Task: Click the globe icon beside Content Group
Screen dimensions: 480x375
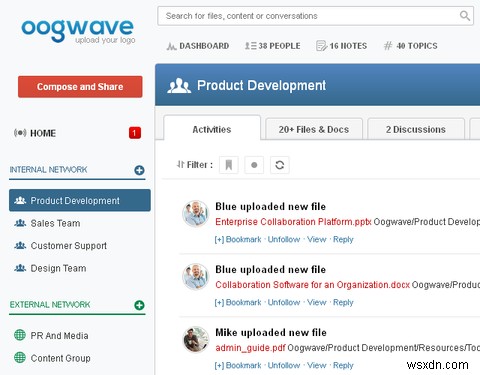Action: point(20,357)
